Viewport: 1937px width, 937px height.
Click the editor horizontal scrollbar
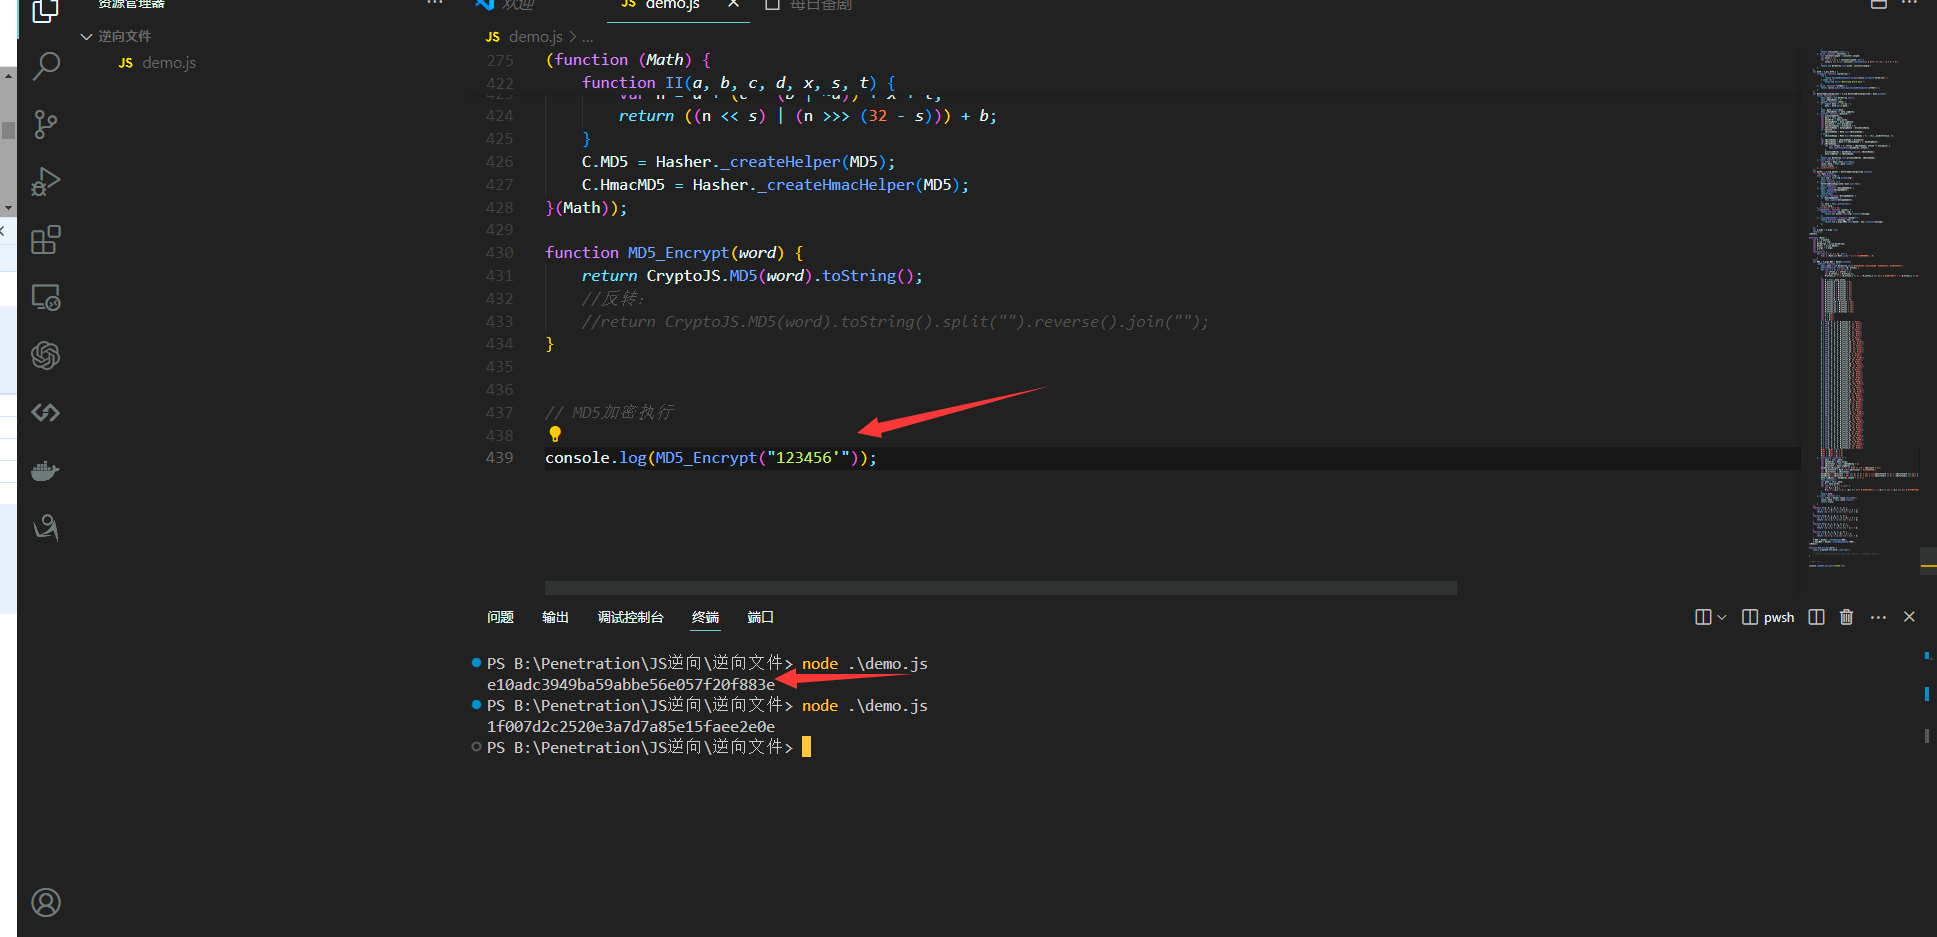click(1000, 588)
